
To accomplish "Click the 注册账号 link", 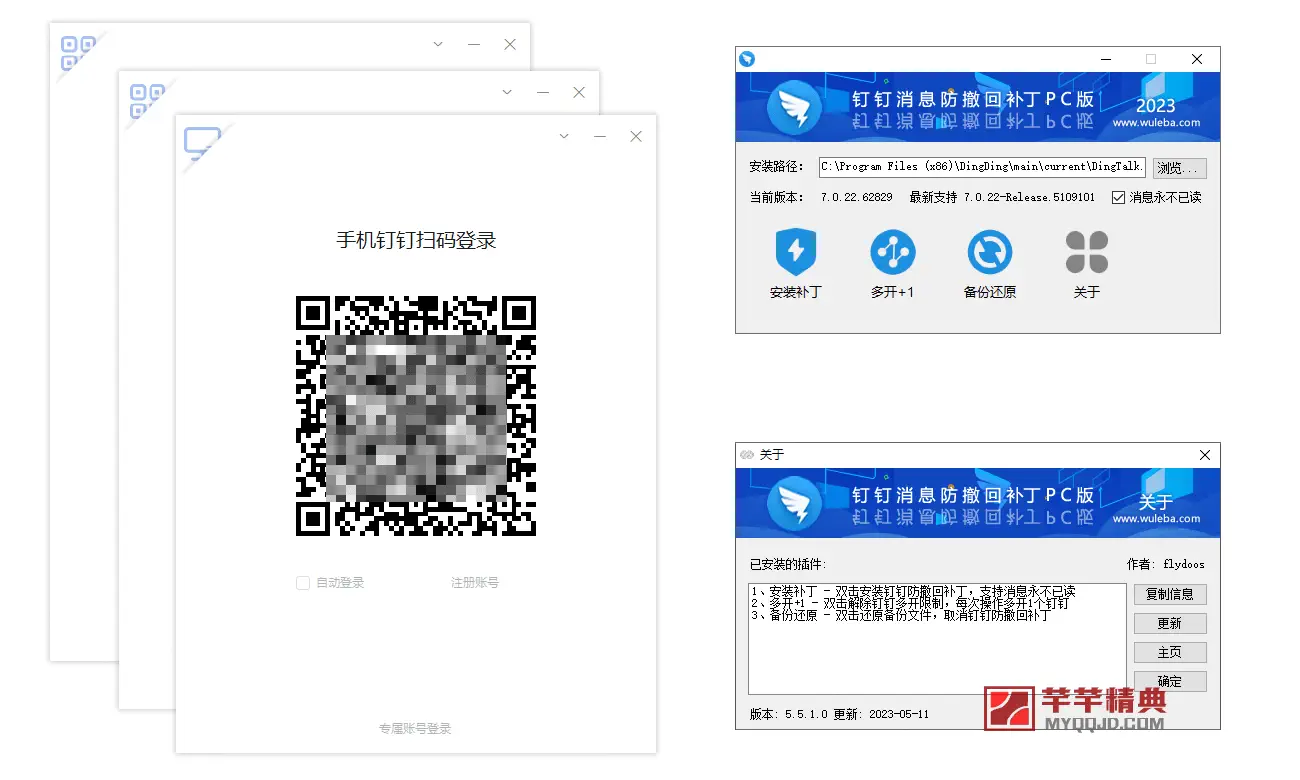I will [x=475, y=583].
